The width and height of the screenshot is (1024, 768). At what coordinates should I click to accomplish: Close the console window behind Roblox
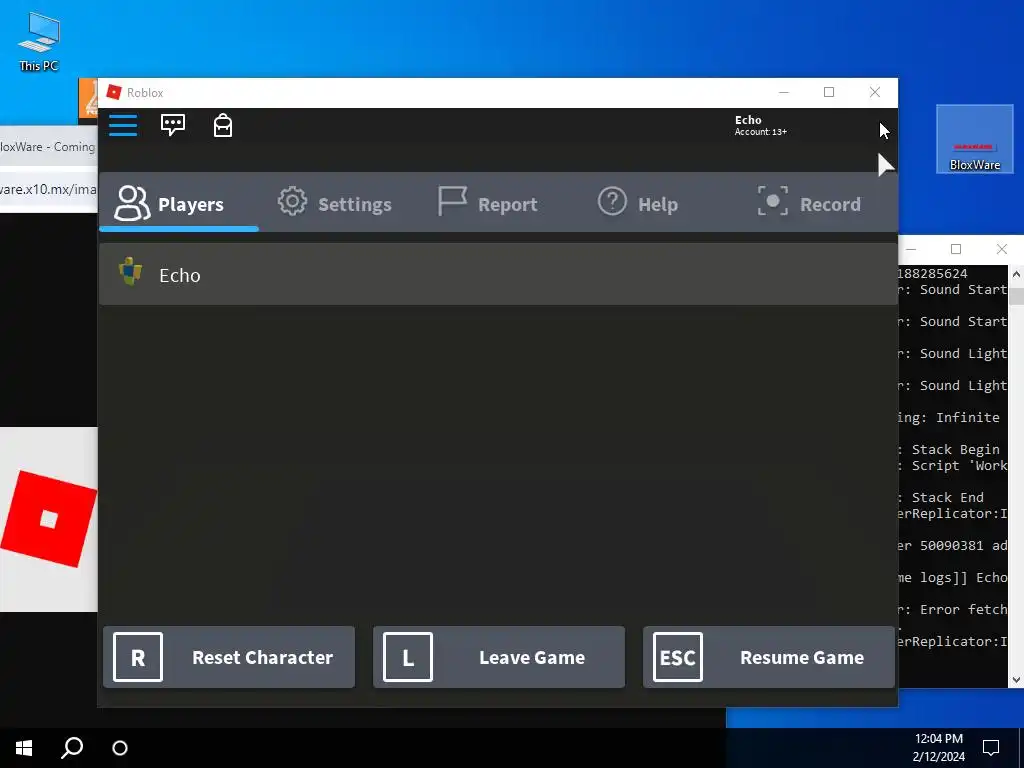click(x=1002, y=249)
